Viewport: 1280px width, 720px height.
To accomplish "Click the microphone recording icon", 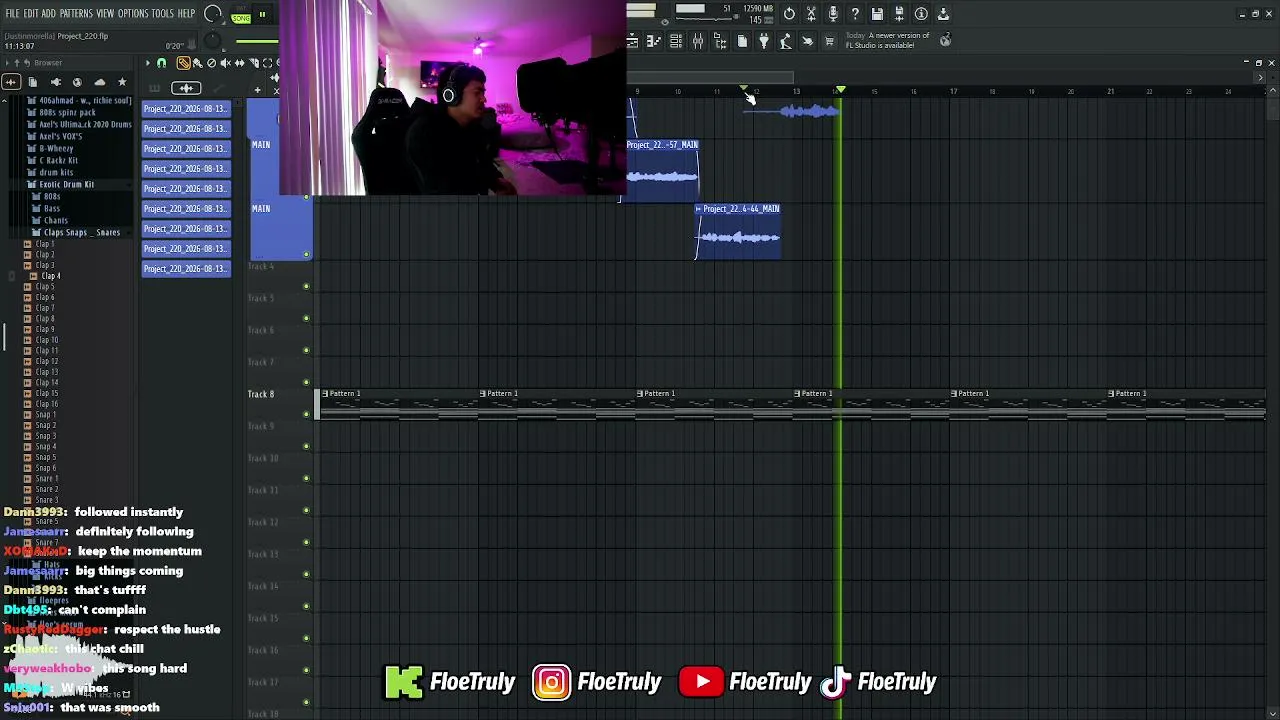I will click(x=833, y=14).
